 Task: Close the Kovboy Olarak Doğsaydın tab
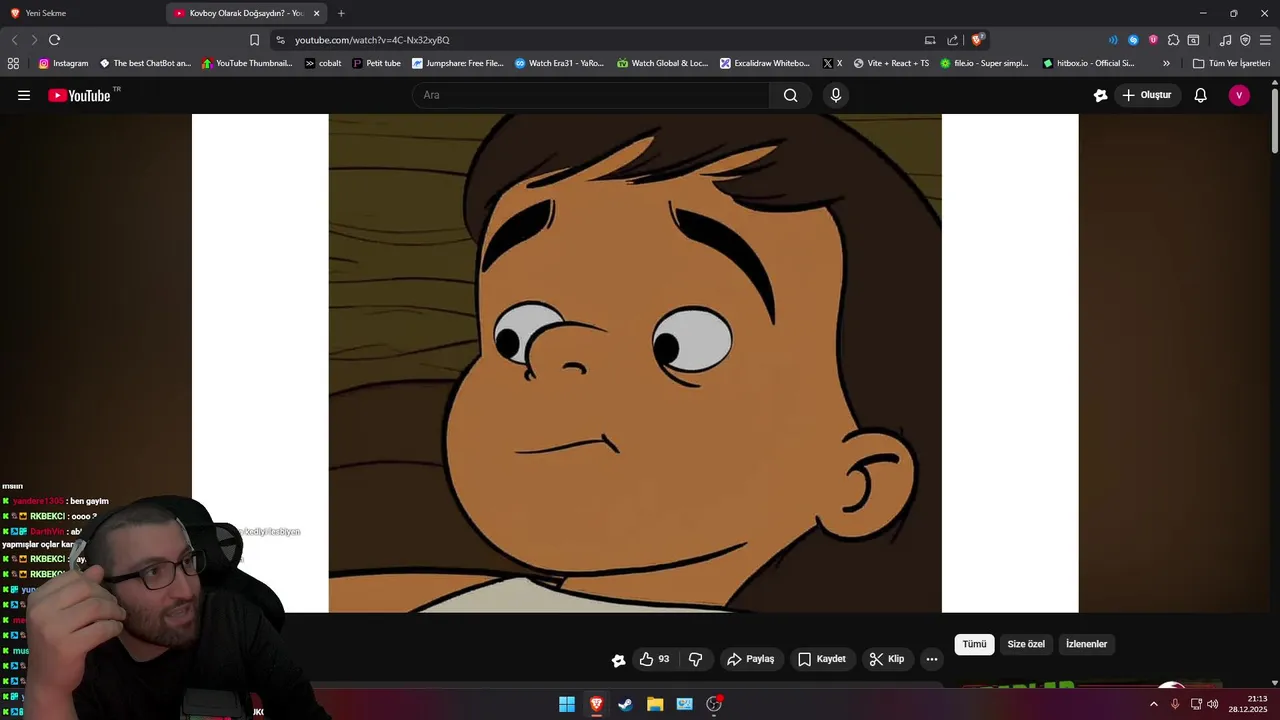317,13
